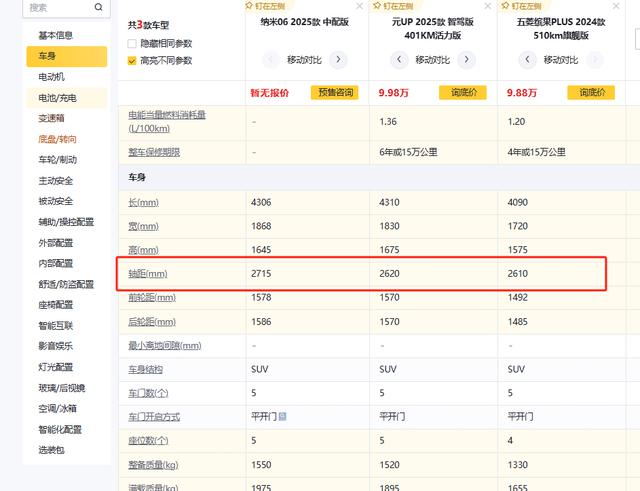Click the 9.98万 price text
This screenshot has width=640, height=491.
pyautogui.click(x=393, y=93)
